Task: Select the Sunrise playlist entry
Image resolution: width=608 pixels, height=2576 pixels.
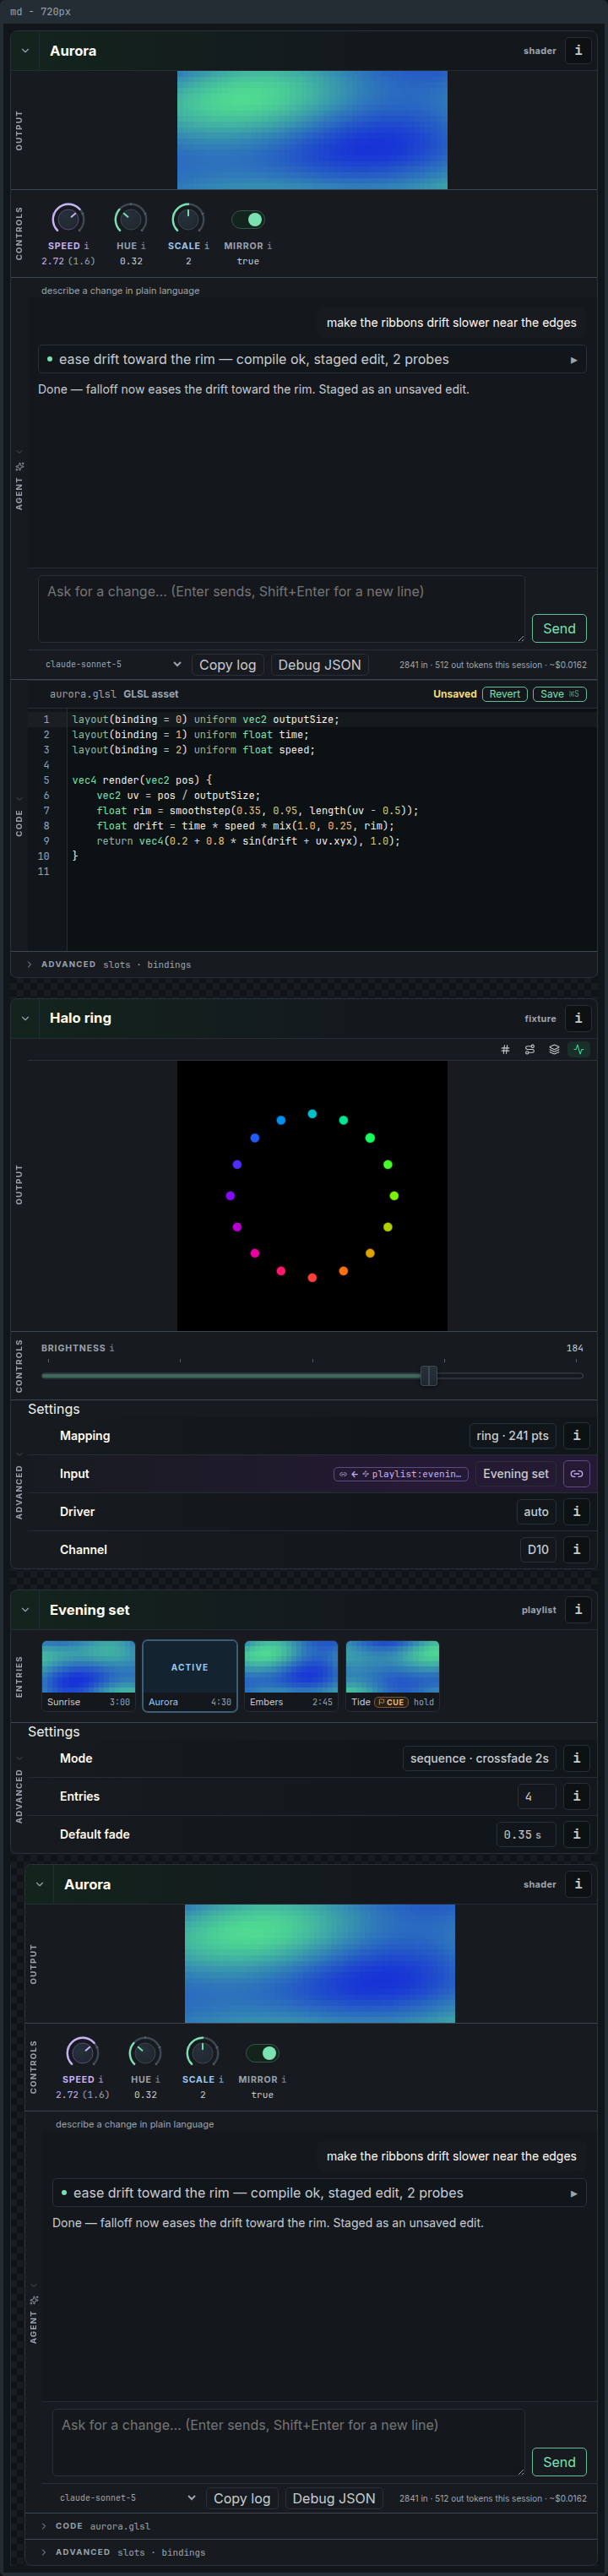Action: click(x=88, y=1676)
